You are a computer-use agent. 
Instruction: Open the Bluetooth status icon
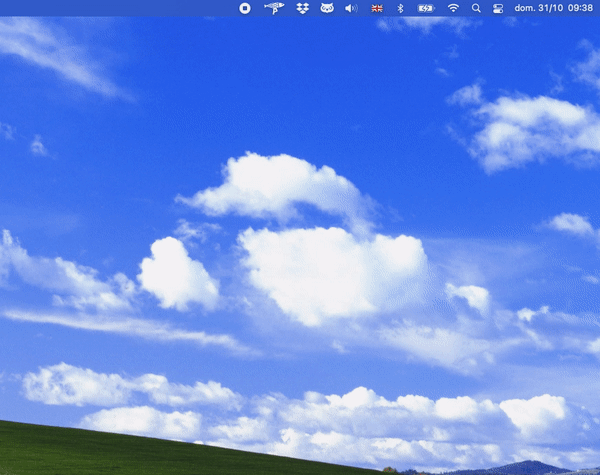point(400,8)
